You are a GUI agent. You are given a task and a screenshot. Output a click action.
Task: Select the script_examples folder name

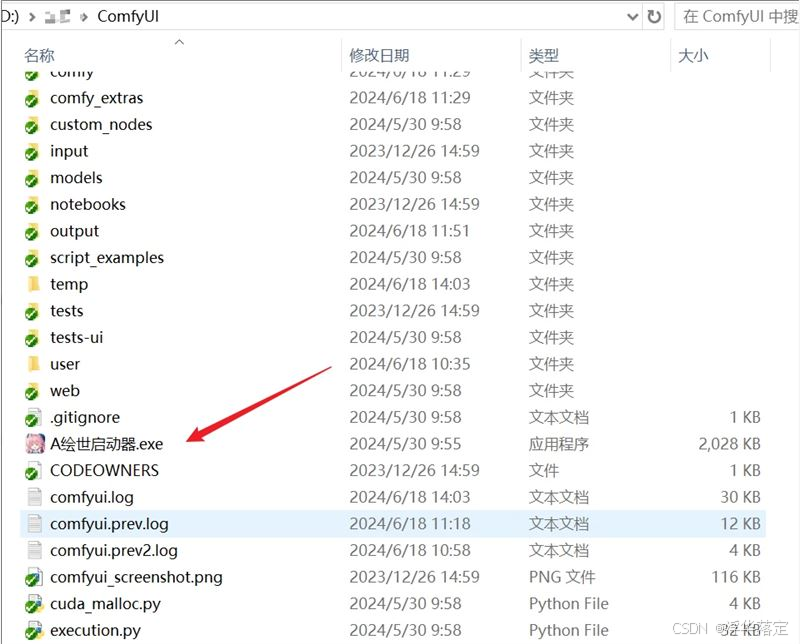tap(107, 258)
